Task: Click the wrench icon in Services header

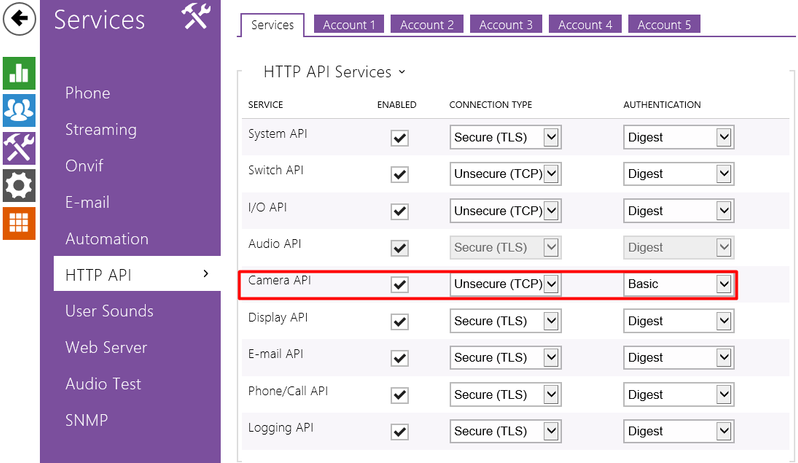Action: (196, 17)
